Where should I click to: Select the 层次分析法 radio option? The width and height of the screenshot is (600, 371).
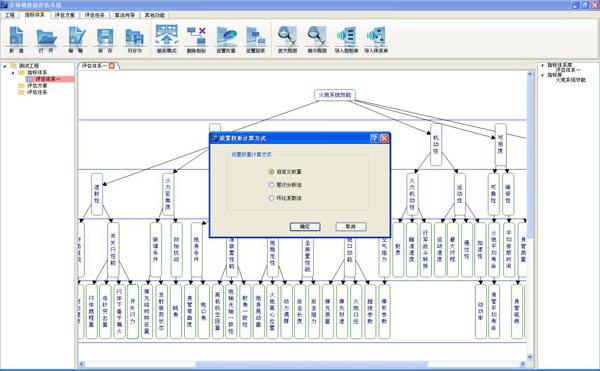click(x=271, y=185)
